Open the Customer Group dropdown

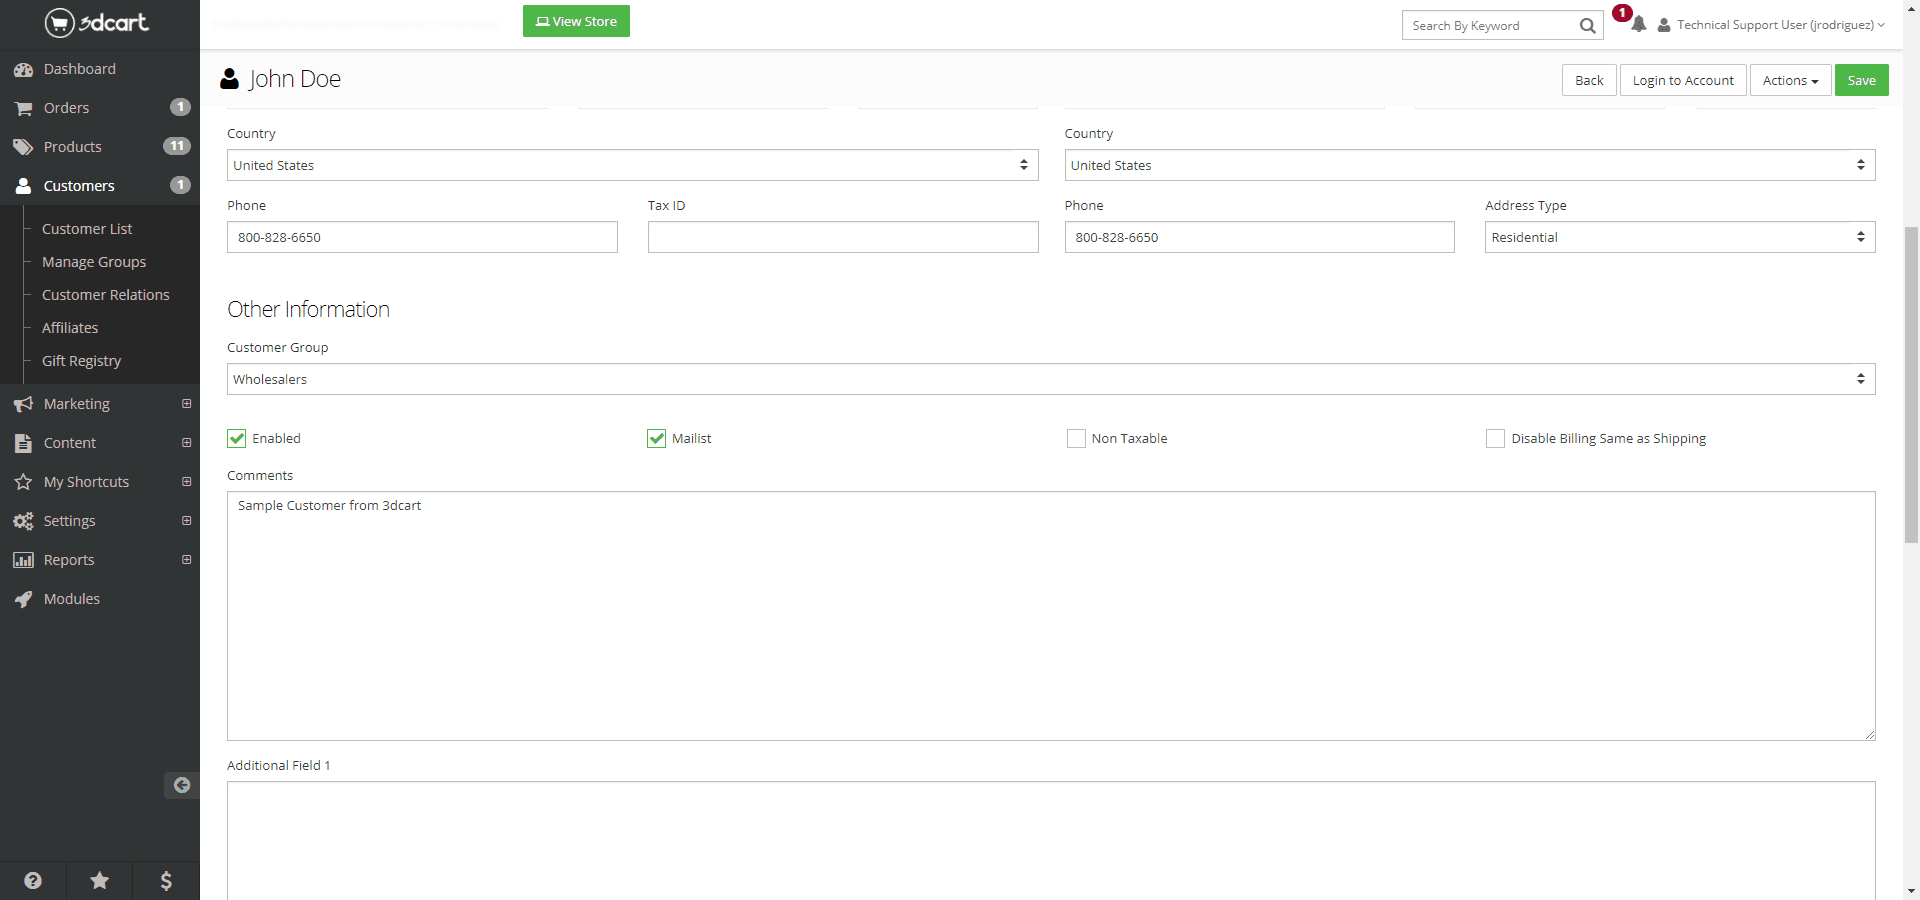1050,379
